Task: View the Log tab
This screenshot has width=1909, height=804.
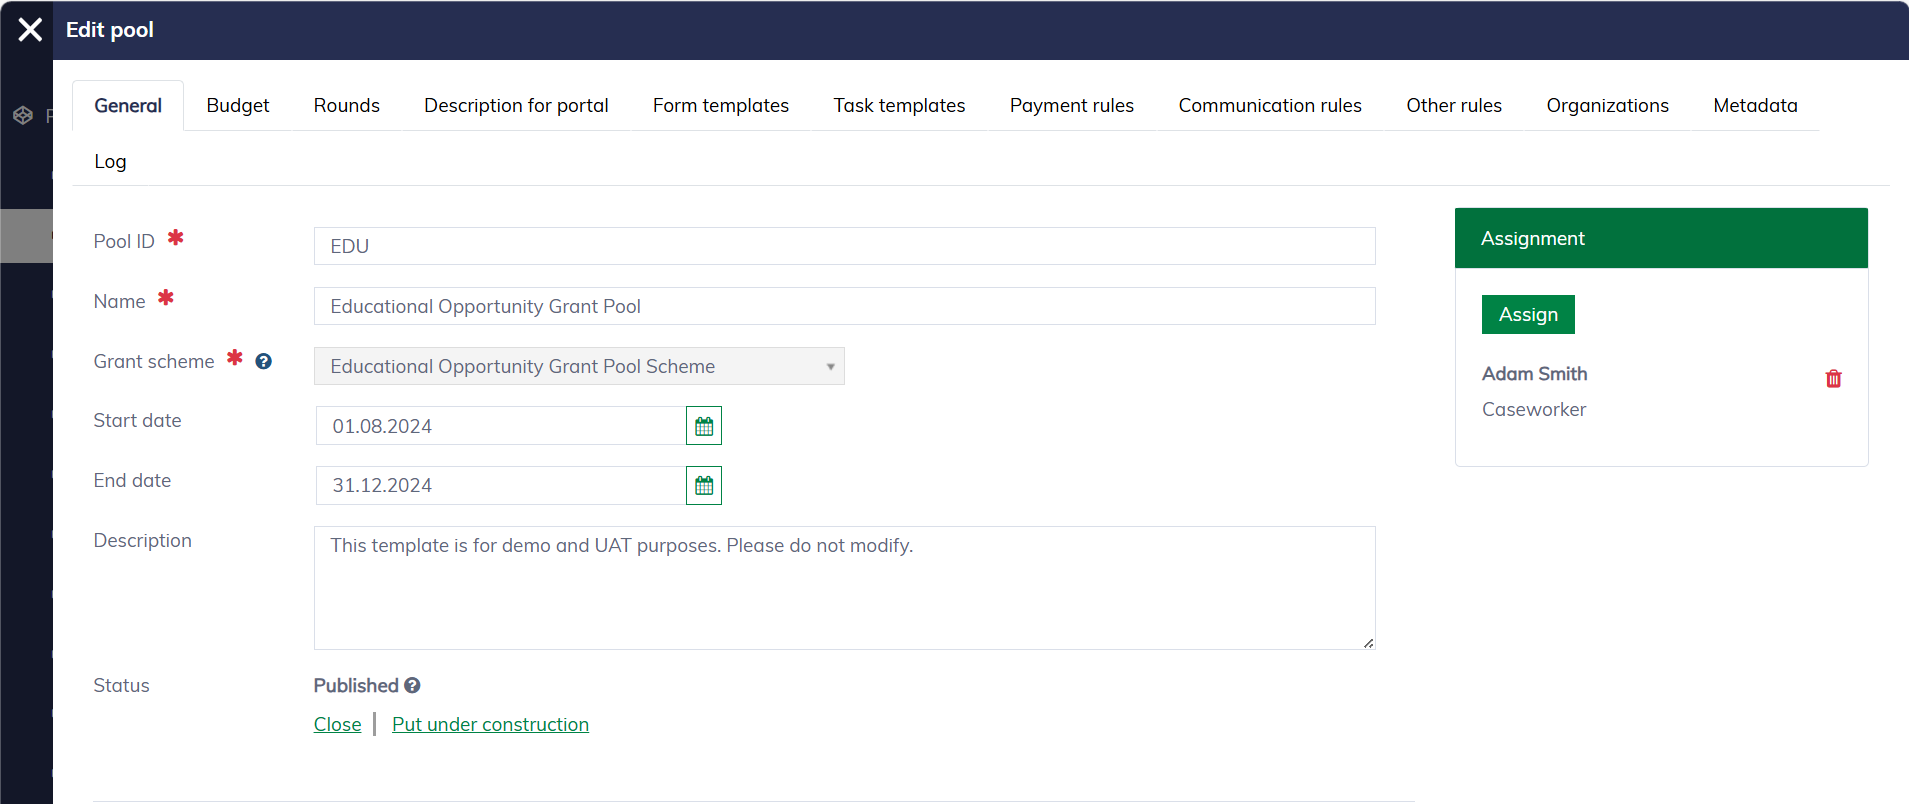Action: 110,162
